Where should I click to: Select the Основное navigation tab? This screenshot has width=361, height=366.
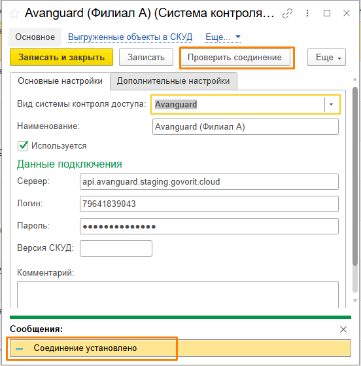[x=35, y=37]
